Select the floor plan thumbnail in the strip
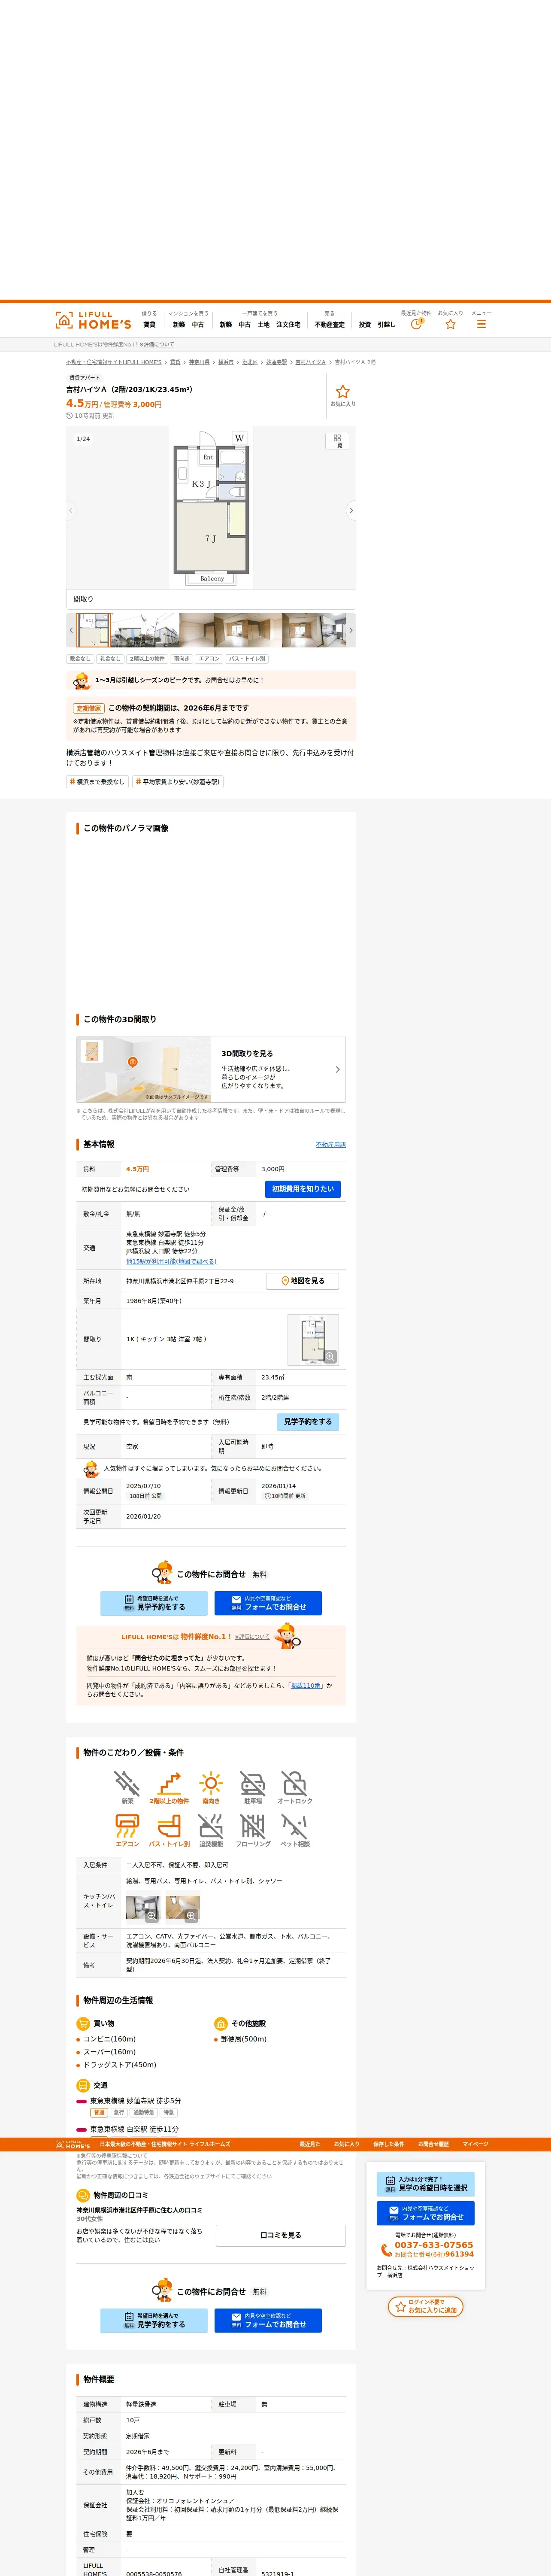This screenshot has width=551, height=2576. [x=94, y=630]
